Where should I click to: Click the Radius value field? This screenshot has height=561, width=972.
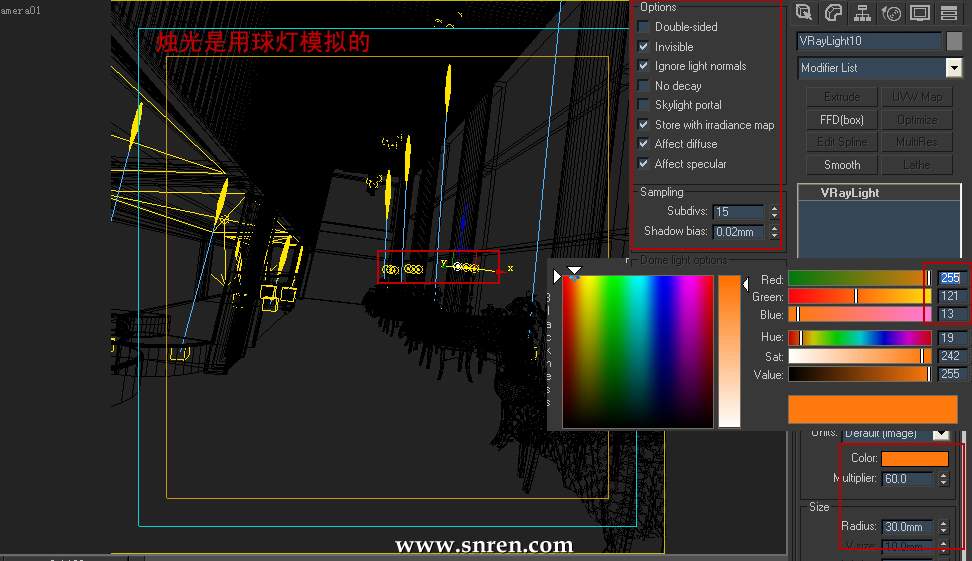coord(907,527)
